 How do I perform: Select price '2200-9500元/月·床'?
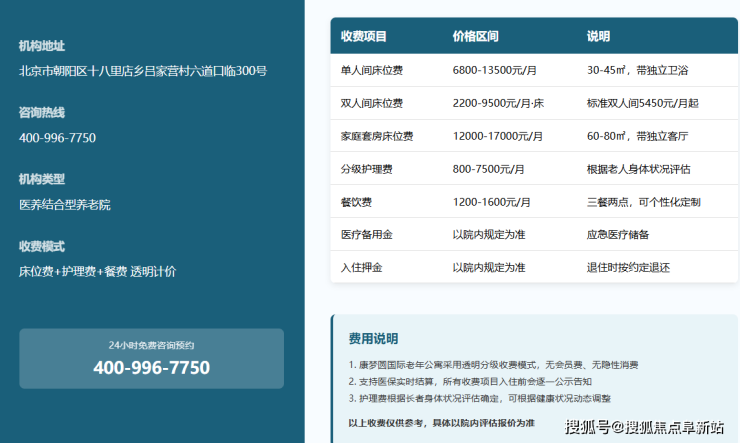point(498,103)
